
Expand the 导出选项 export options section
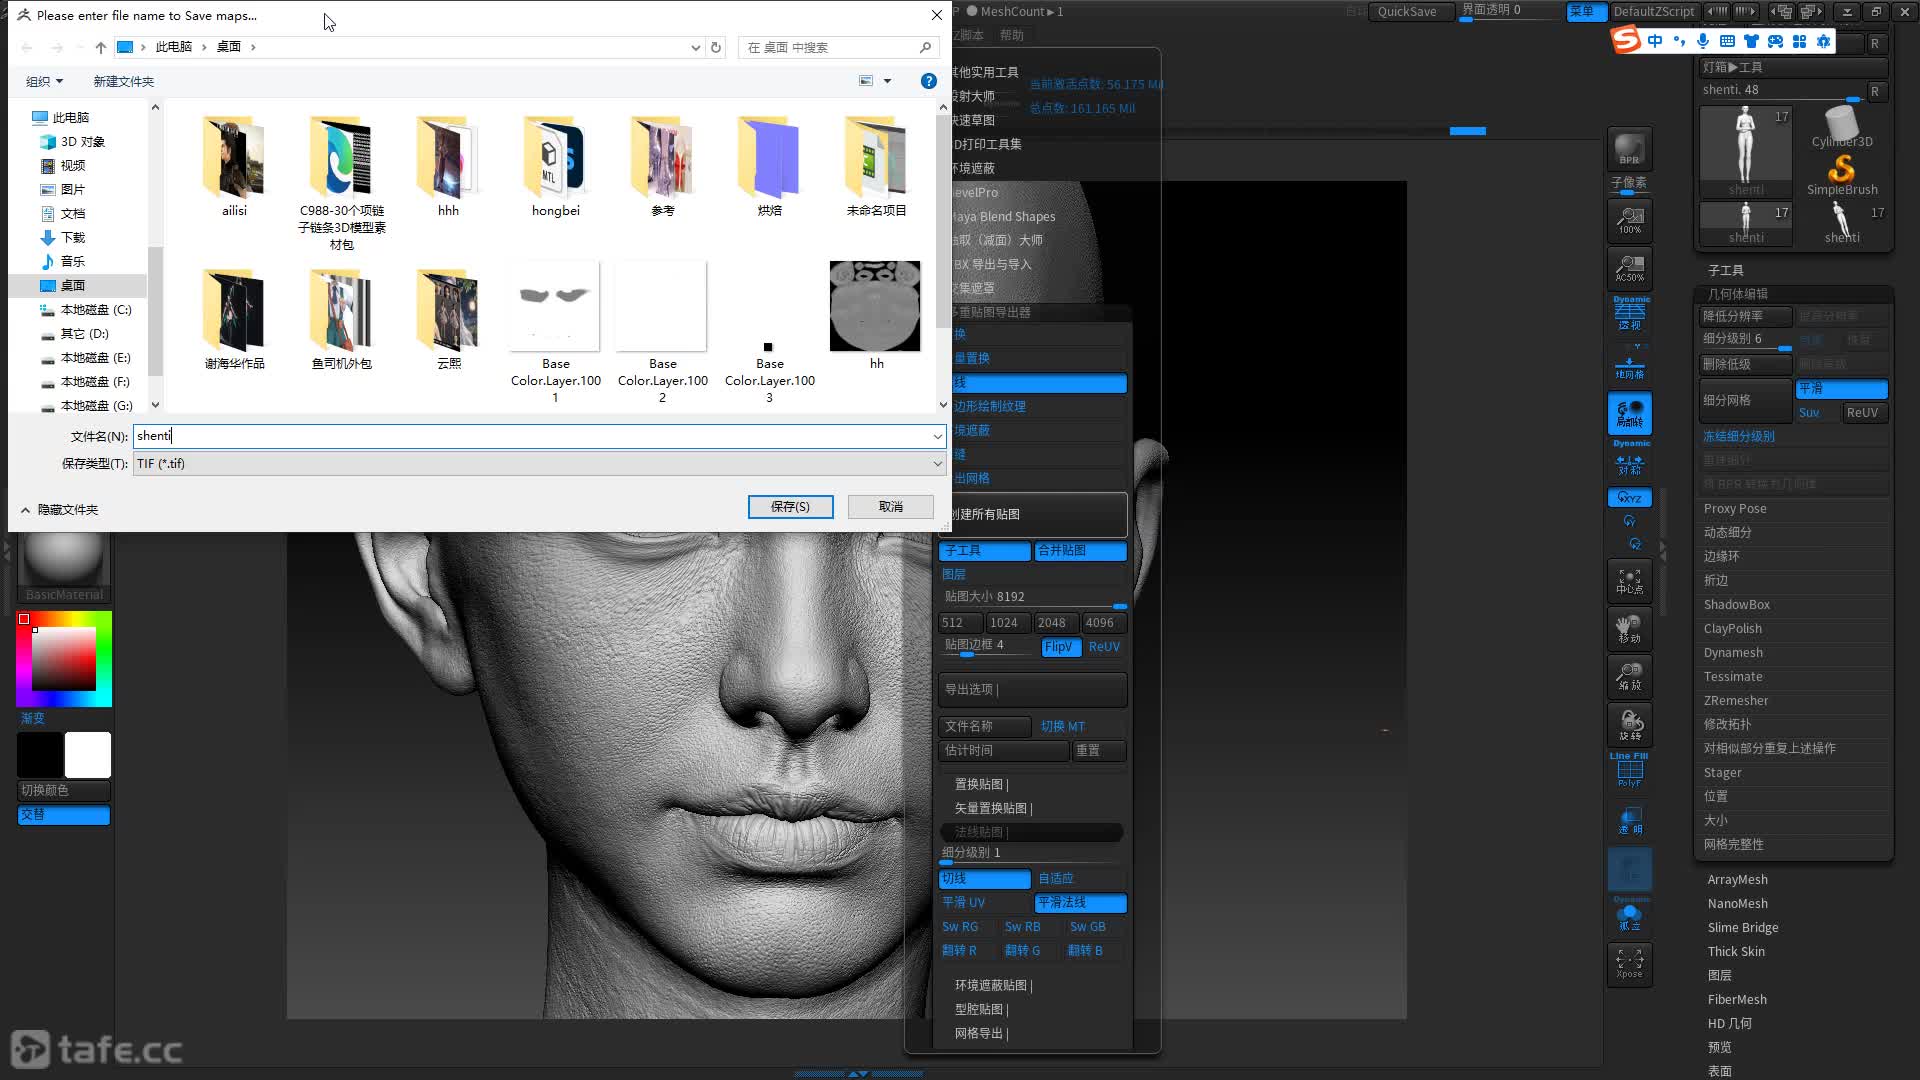coord(1033,690)
